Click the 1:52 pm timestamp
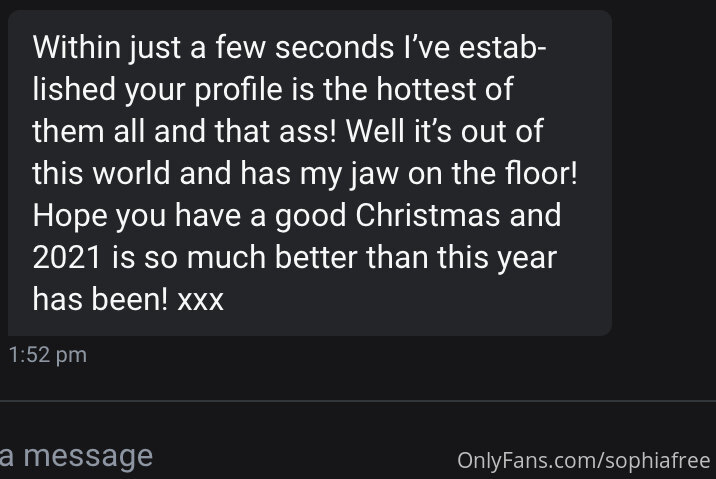The height and width of the screenshot is (479, 716). click(47, 355)
